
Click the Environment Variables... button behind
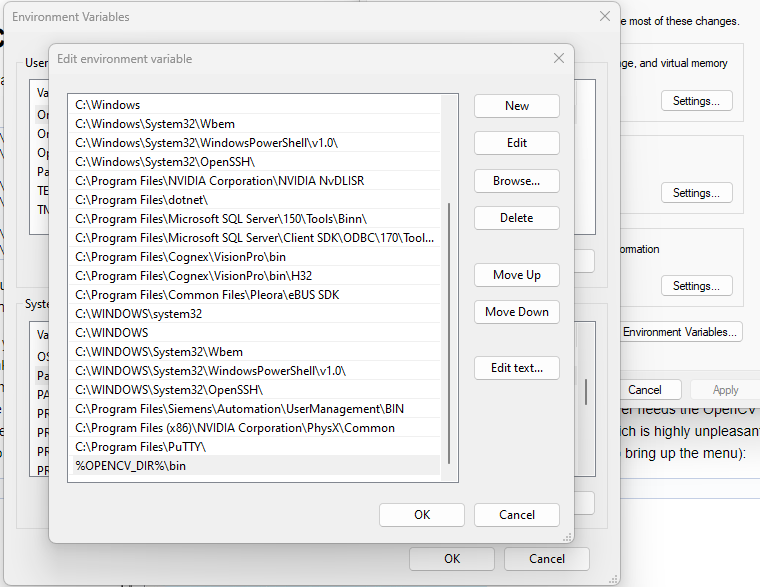click(680, 332)
